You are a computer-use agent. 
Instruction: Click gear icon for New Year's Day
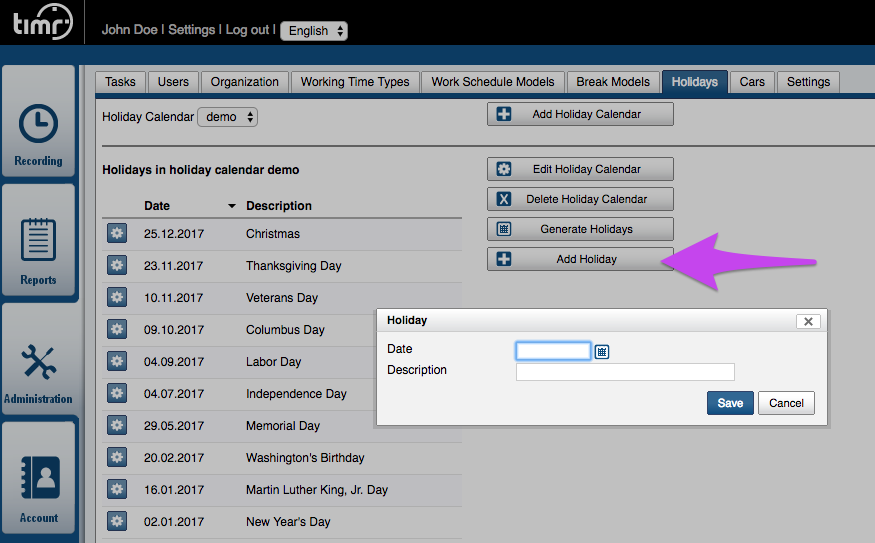[x=117, y=522]
